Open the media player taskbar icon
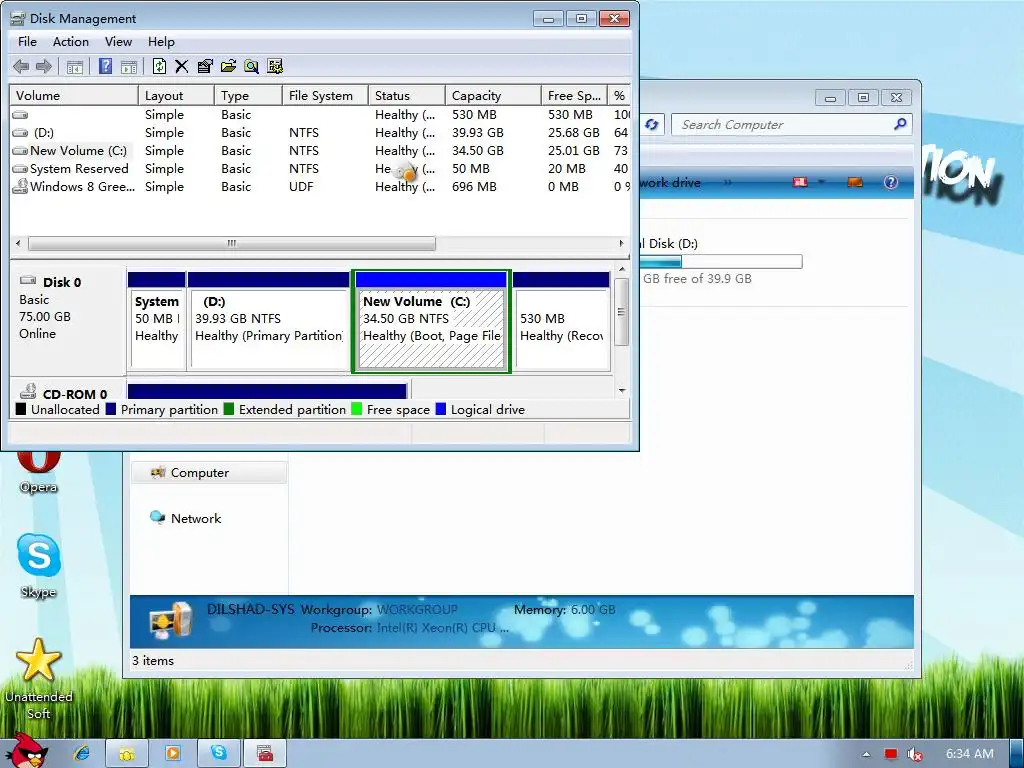 pos(173,753)
